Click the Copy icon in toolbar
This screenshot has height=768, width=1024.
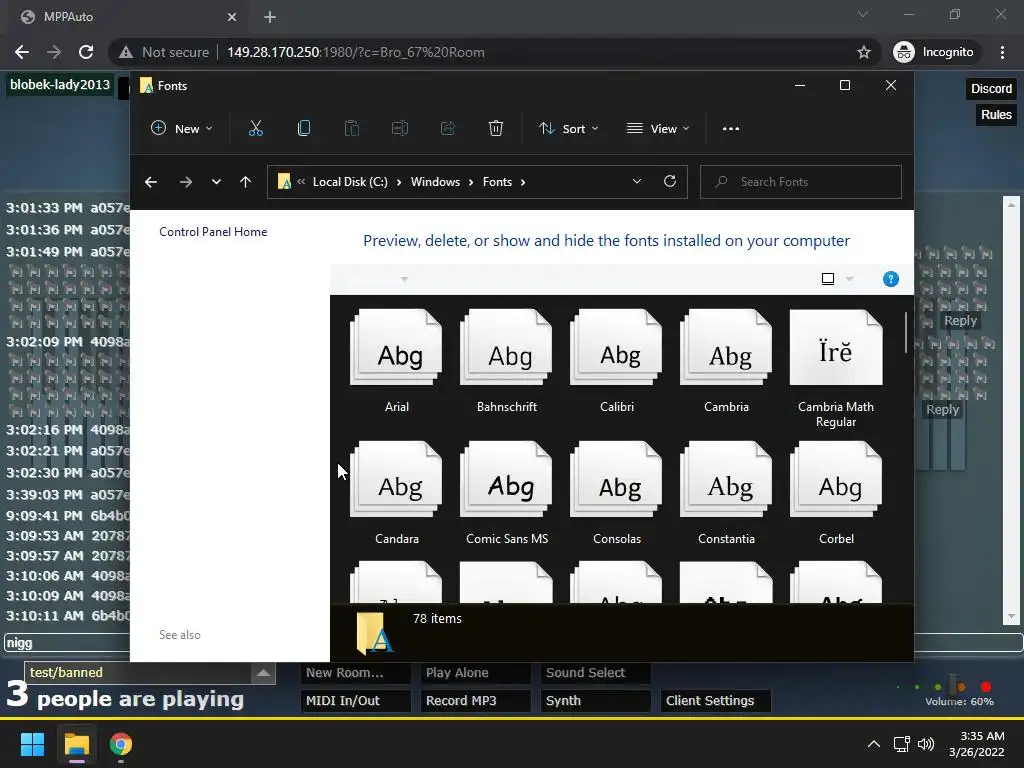(x=304, y=129)
